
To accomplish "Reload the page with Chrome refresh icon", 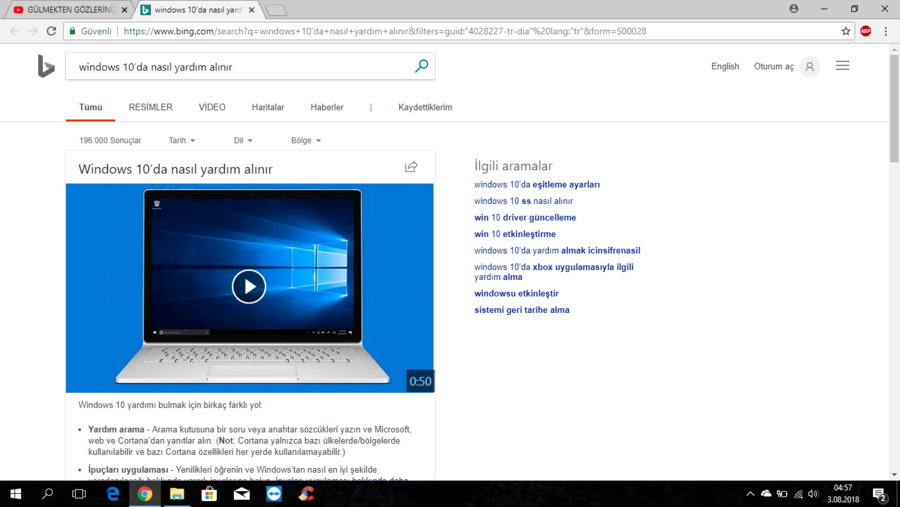I will [x=51, y=31].
